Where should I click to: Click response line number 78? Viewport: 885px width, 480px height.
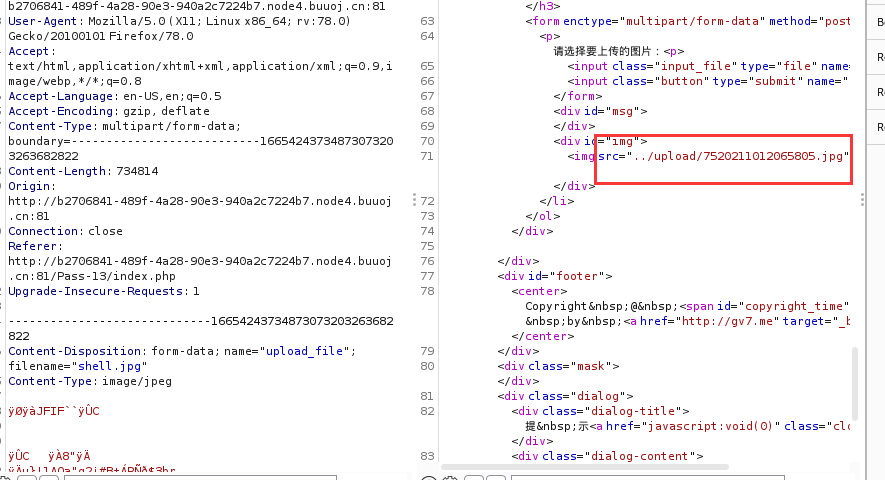427,291
